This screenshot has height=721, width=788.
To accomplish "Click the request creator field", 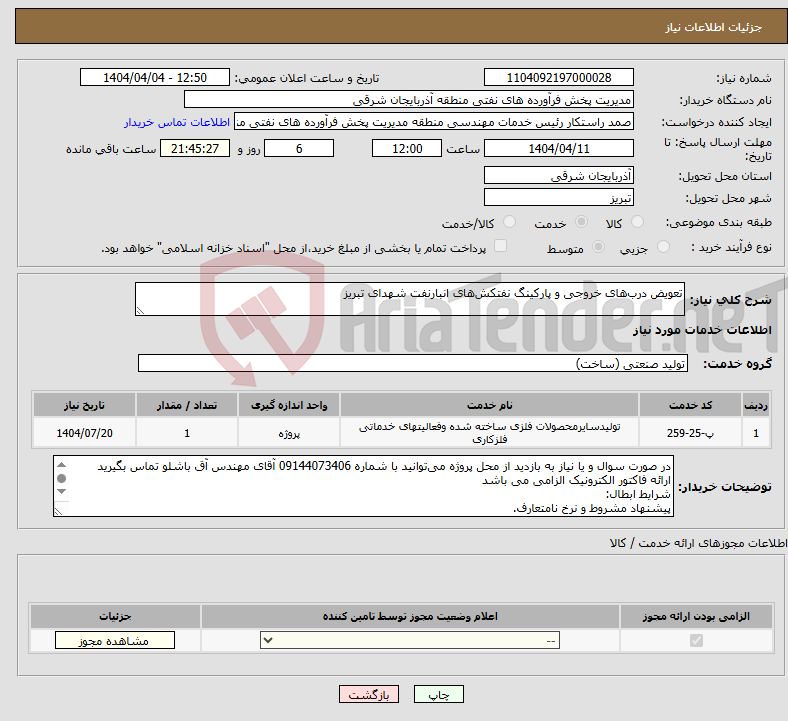I will [434, 122].
